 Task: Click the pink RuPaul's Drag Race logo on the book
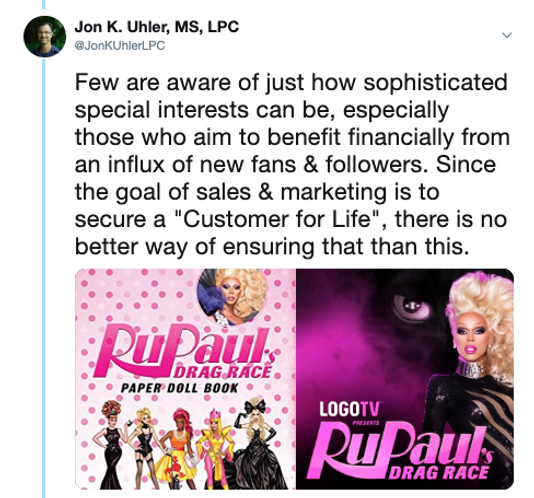(186, 353)
